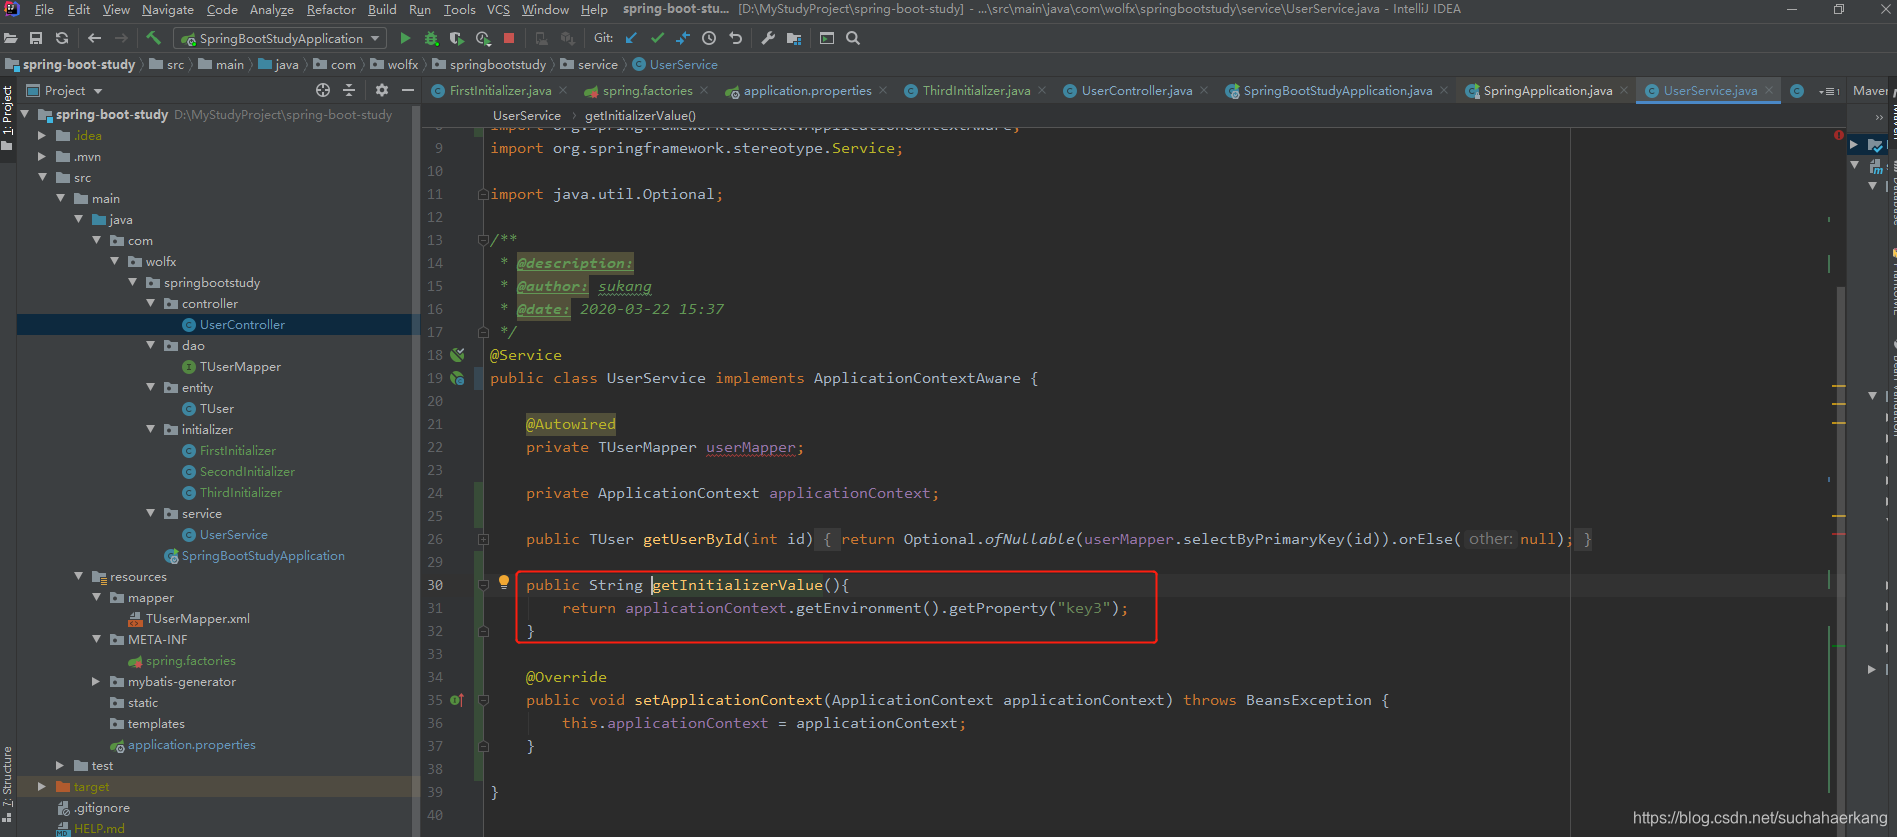Collapse all in Project panel icon
Image resolution: width=1897 pixels, height=837 pixels.
[349, 90]
